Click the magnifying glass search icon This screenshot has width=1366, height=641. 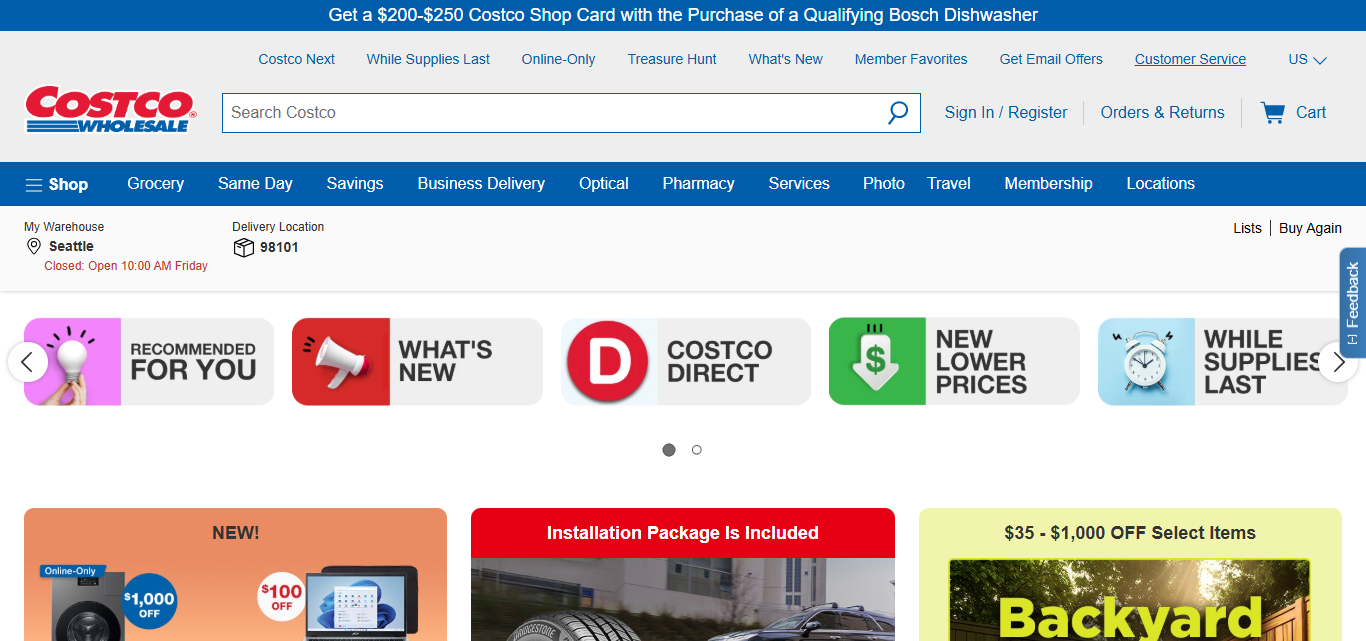[x=898, y=112]
